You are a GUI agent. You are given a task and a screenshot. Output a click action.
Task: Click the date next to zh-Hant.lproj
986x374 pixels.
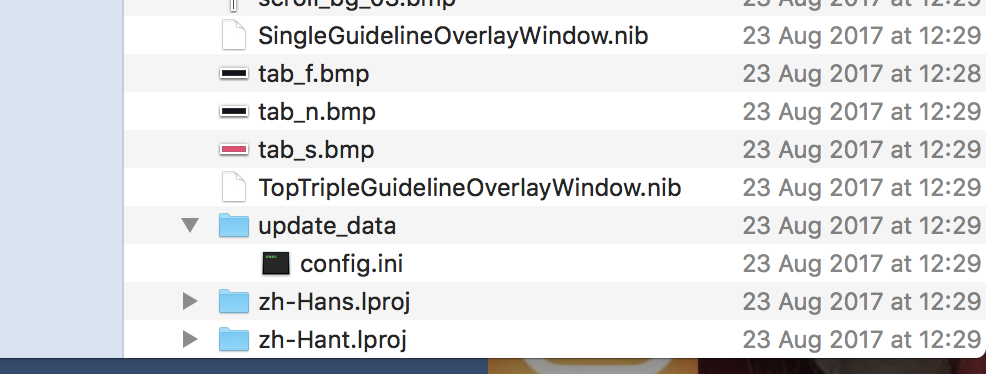(861, 340)
